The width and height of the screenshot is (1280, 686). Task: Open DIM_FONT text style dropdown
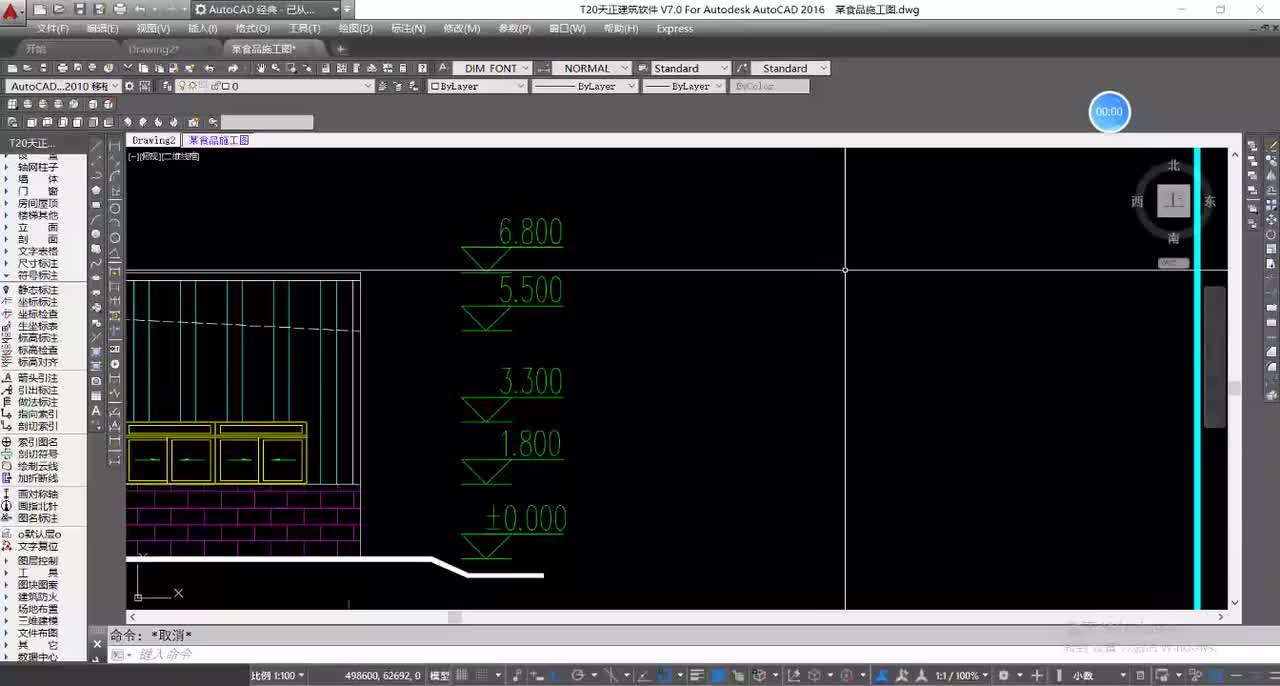point(492,68)
